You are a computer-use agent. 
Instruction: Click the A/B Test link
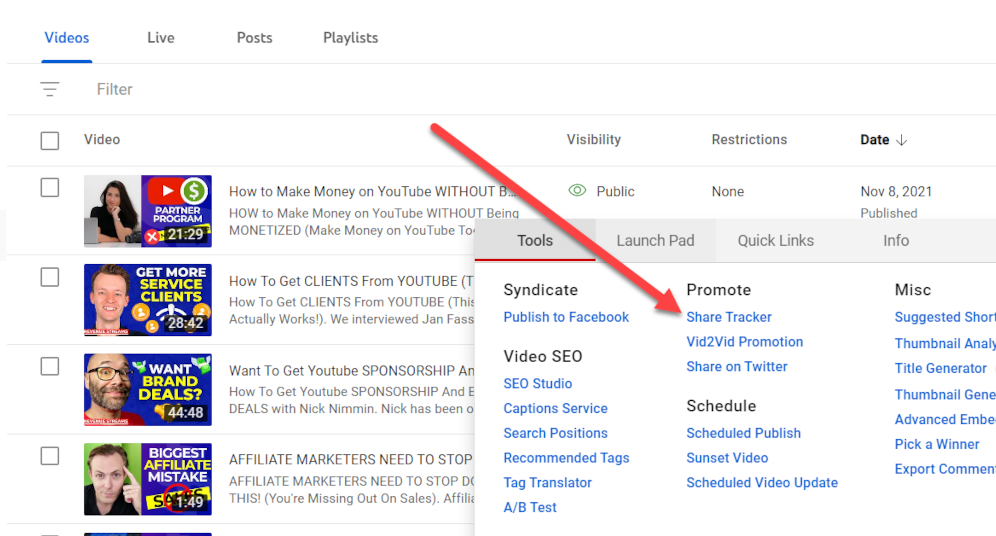click(530, 507)
